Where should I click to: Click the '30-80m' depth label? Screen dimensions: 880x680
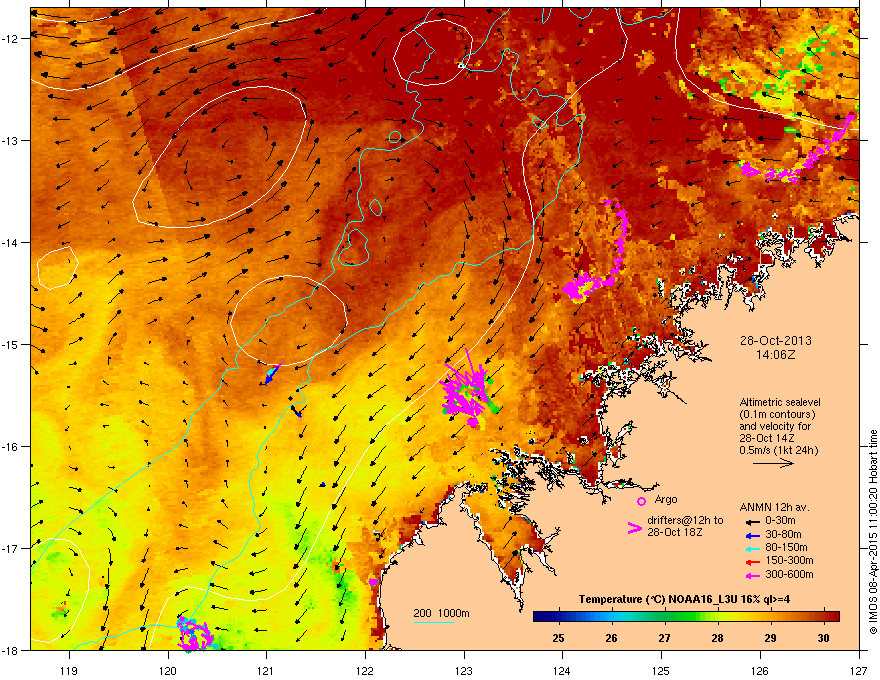tap(783, 534)
